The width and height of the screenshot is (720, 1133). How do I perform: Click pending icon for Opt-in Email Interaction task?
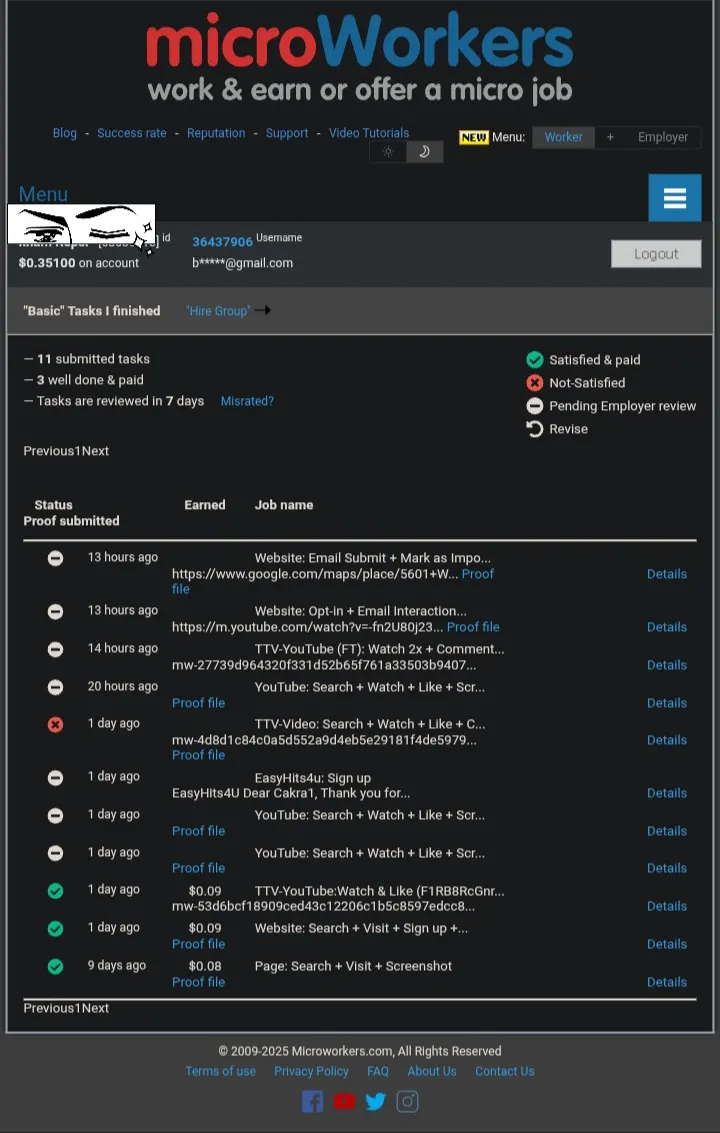click(x=56, y=611)
